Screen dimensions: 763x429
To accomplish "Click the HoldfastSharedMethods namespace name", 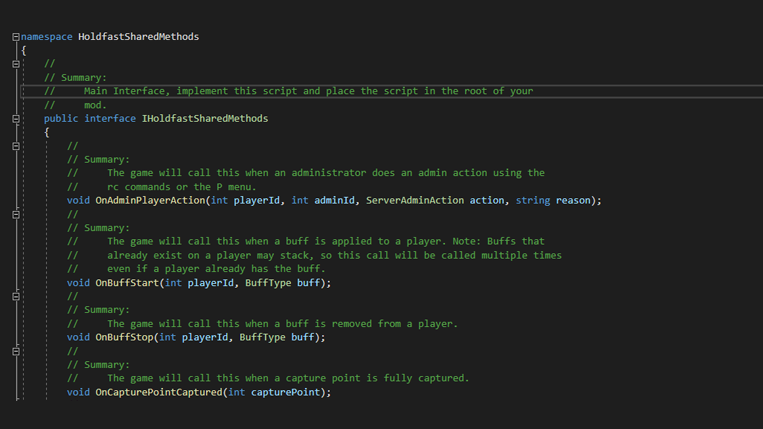I will pos(139,37).
